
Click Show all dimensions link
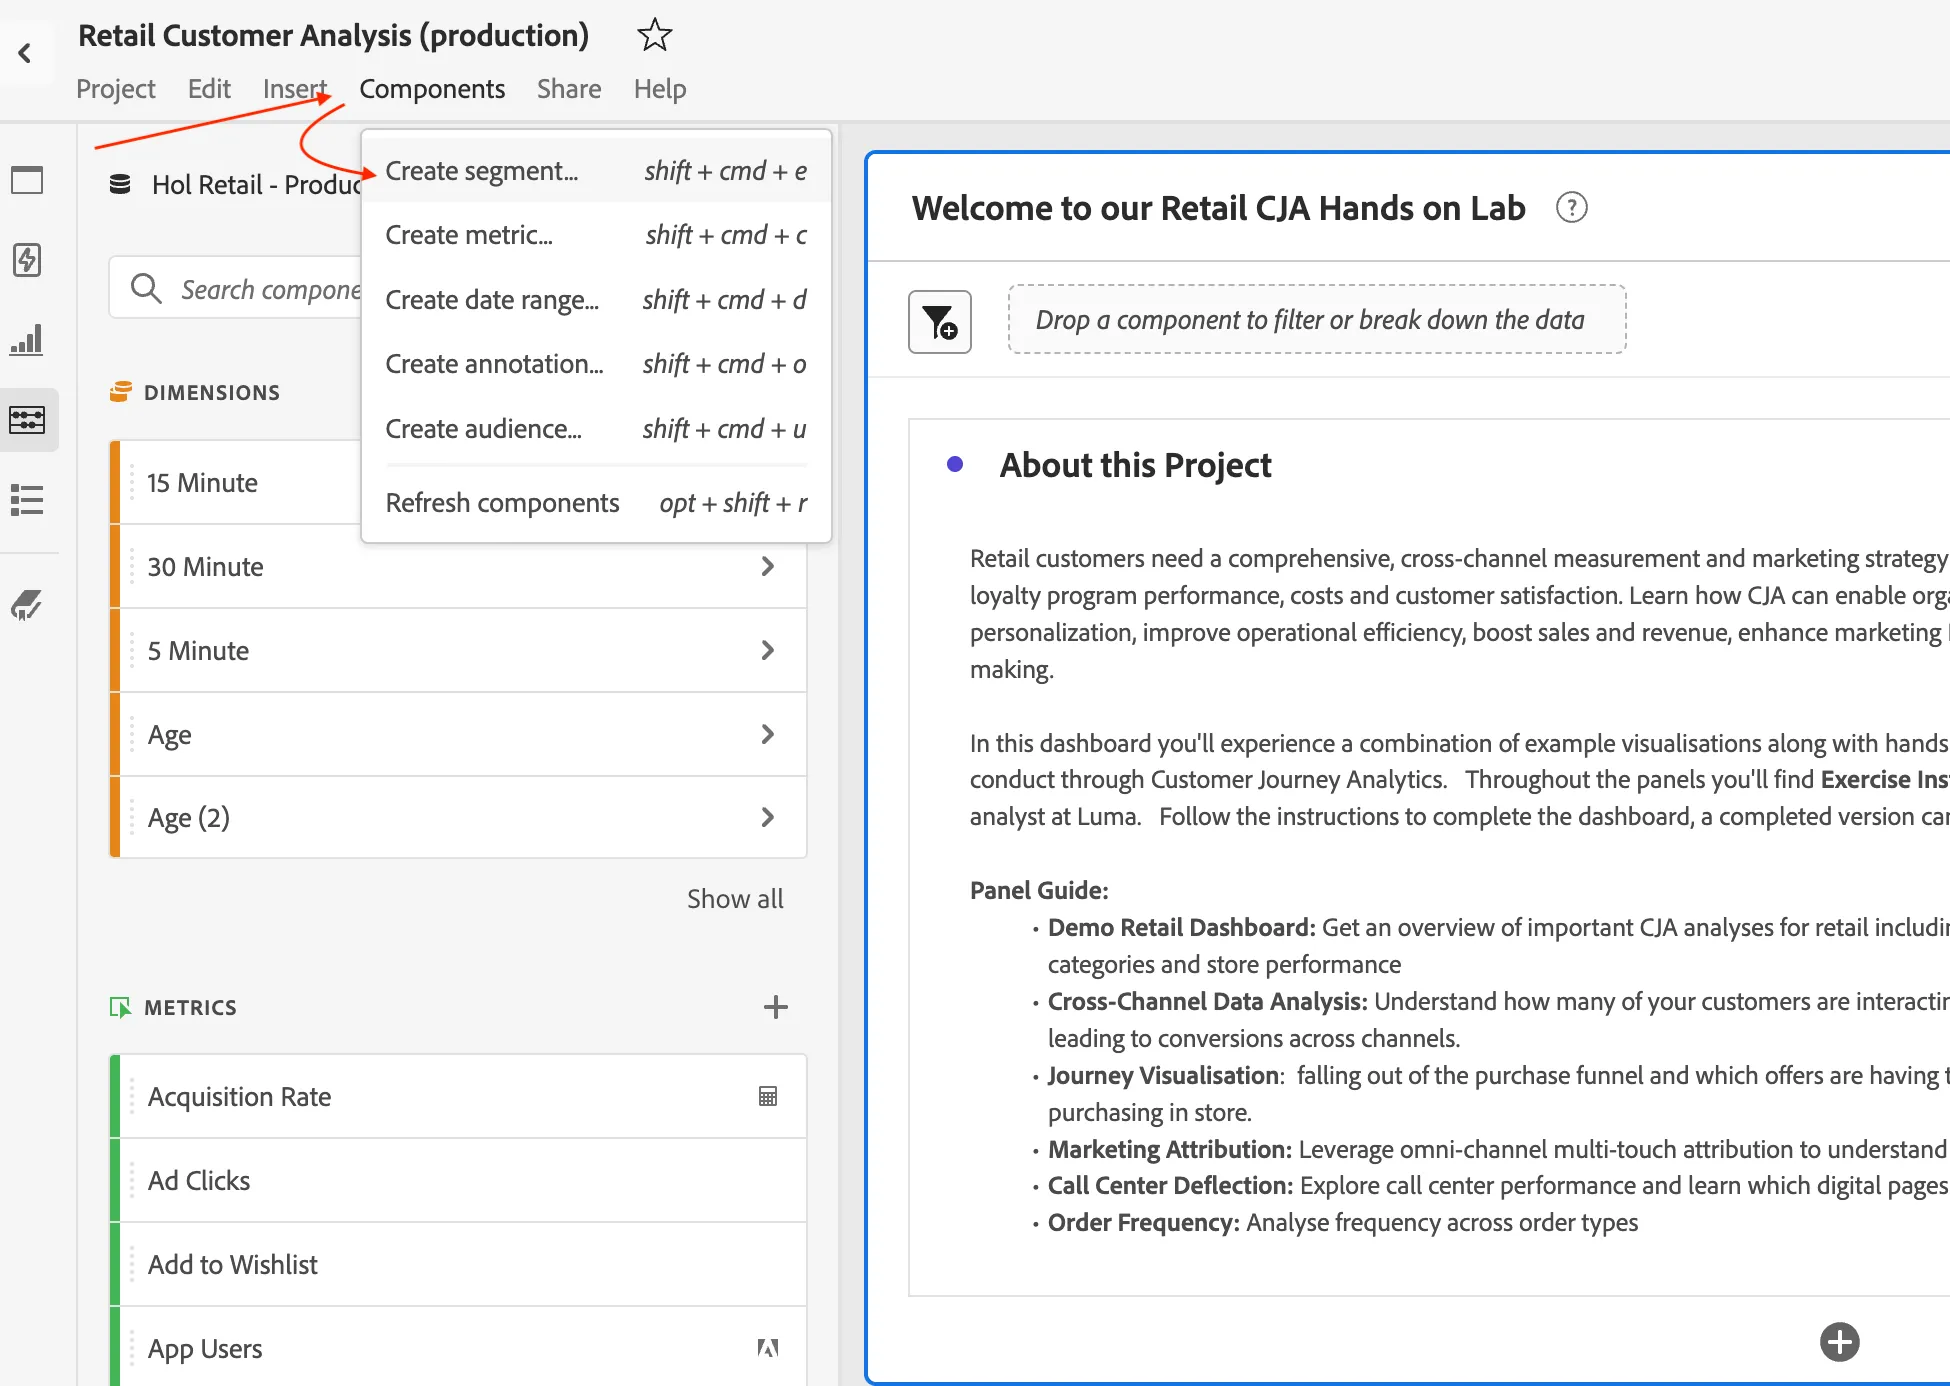tap(735, 899)
